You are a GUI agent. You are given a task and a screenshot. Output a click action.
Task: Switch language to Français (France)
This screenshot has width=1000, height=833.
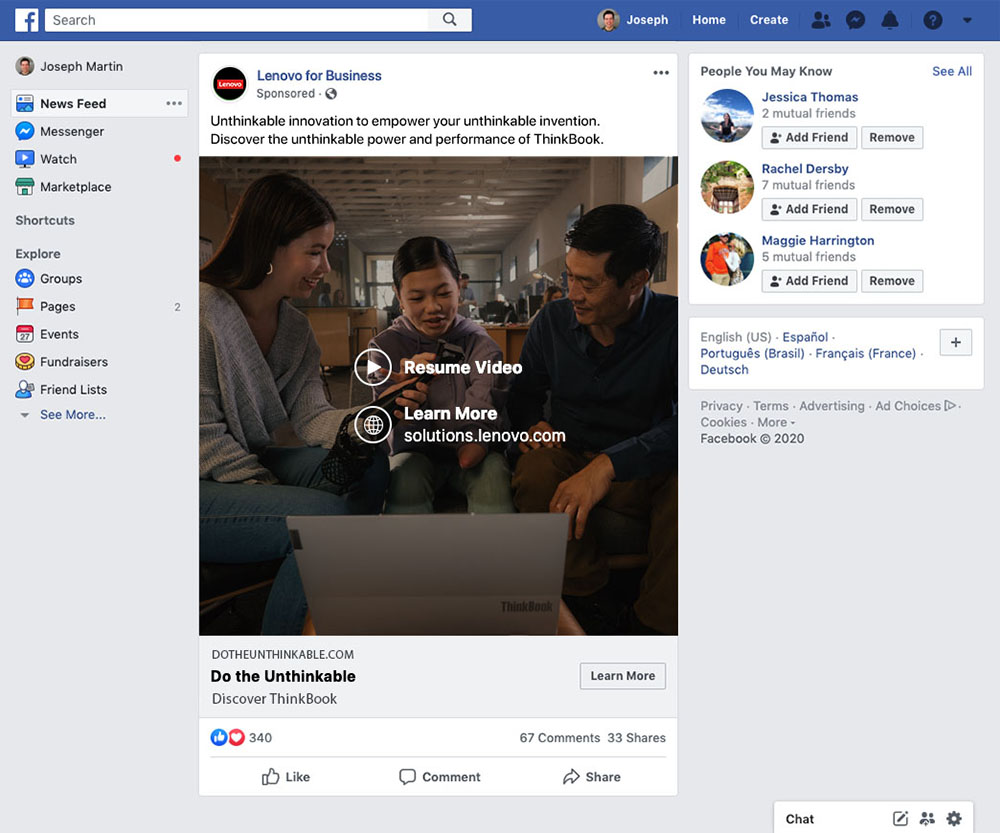click(x=865, y=353)
